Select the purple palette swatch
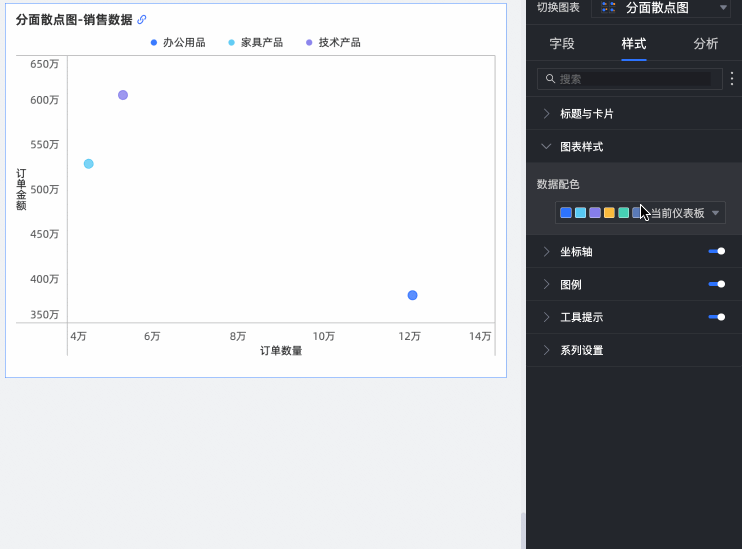The image size is (742, 549). [595, 213]
